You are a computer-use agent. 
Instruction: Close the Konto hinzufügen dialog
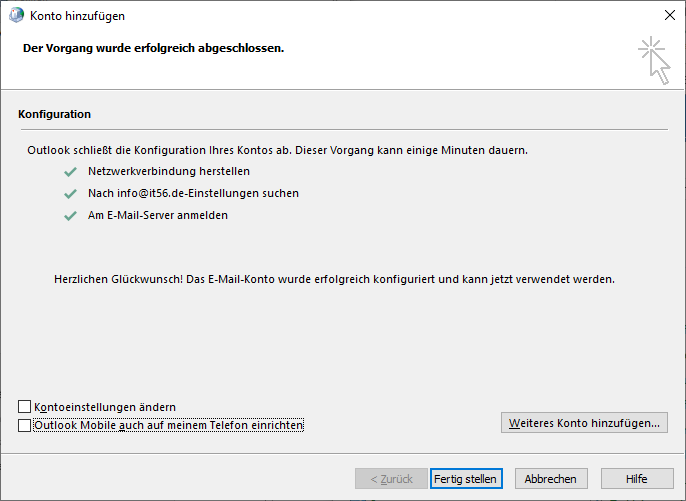pos(670,15)
